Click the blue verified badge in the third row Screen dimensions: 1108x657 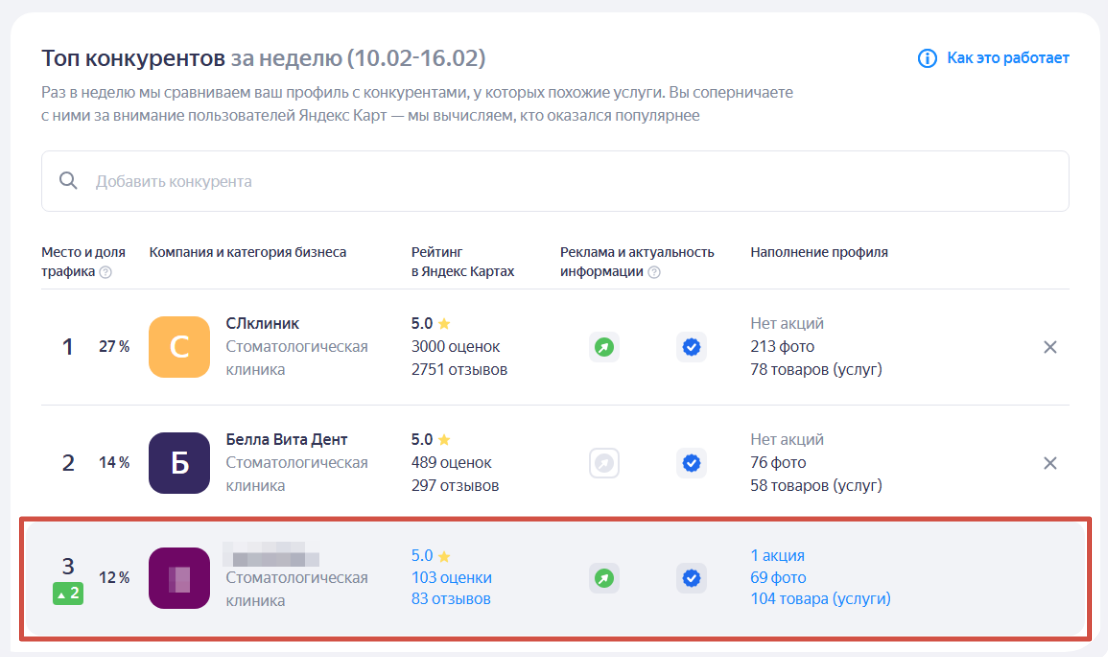691,578
